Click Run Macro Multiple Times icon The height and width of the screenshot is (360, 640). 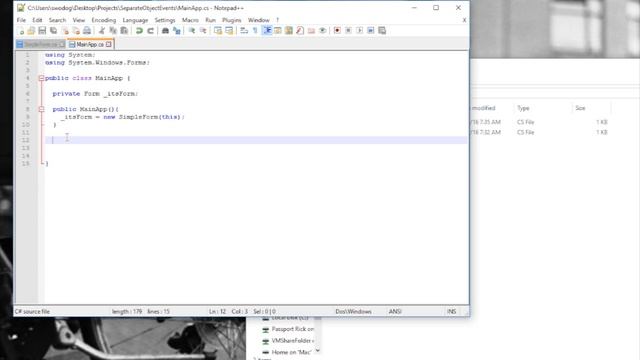[371, 31]
